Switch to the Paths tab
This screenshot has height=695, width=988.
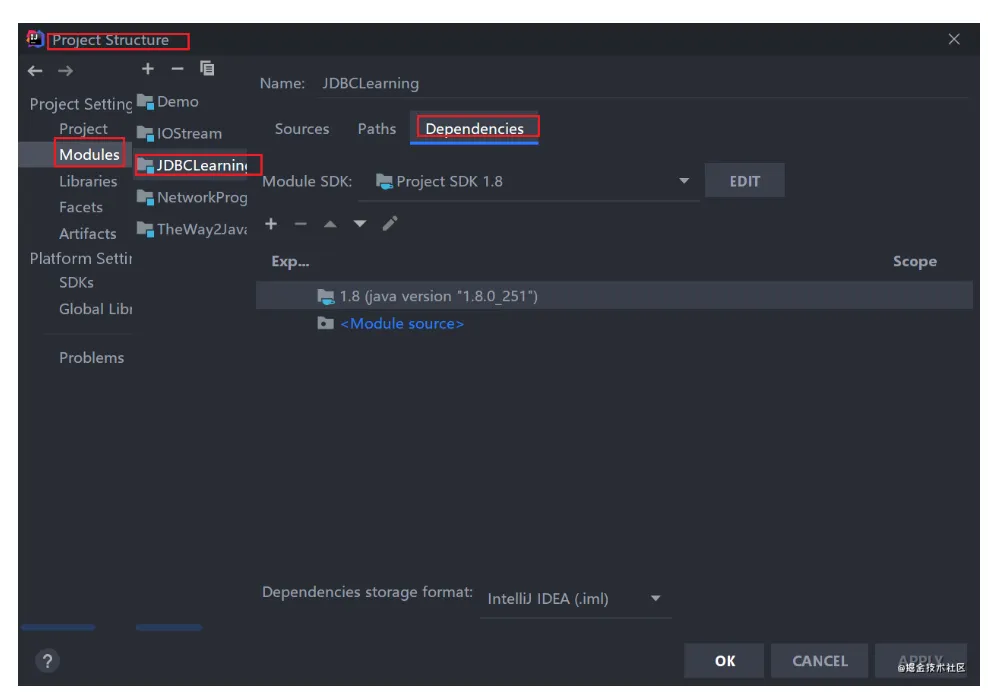pyautogui.click(x=377, y=129)
